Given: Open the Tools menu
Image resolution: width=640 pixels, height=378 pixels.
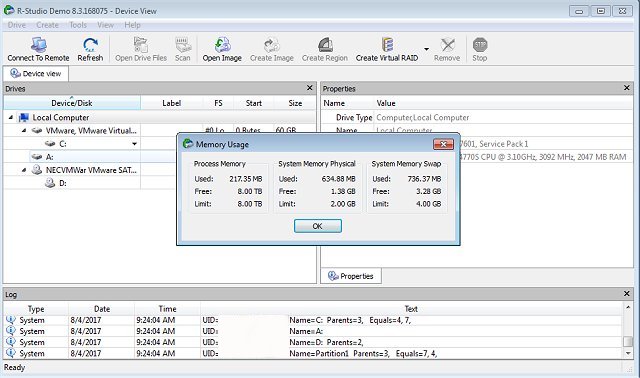Looking at the screenshot, I should click(x=78, y=25).
